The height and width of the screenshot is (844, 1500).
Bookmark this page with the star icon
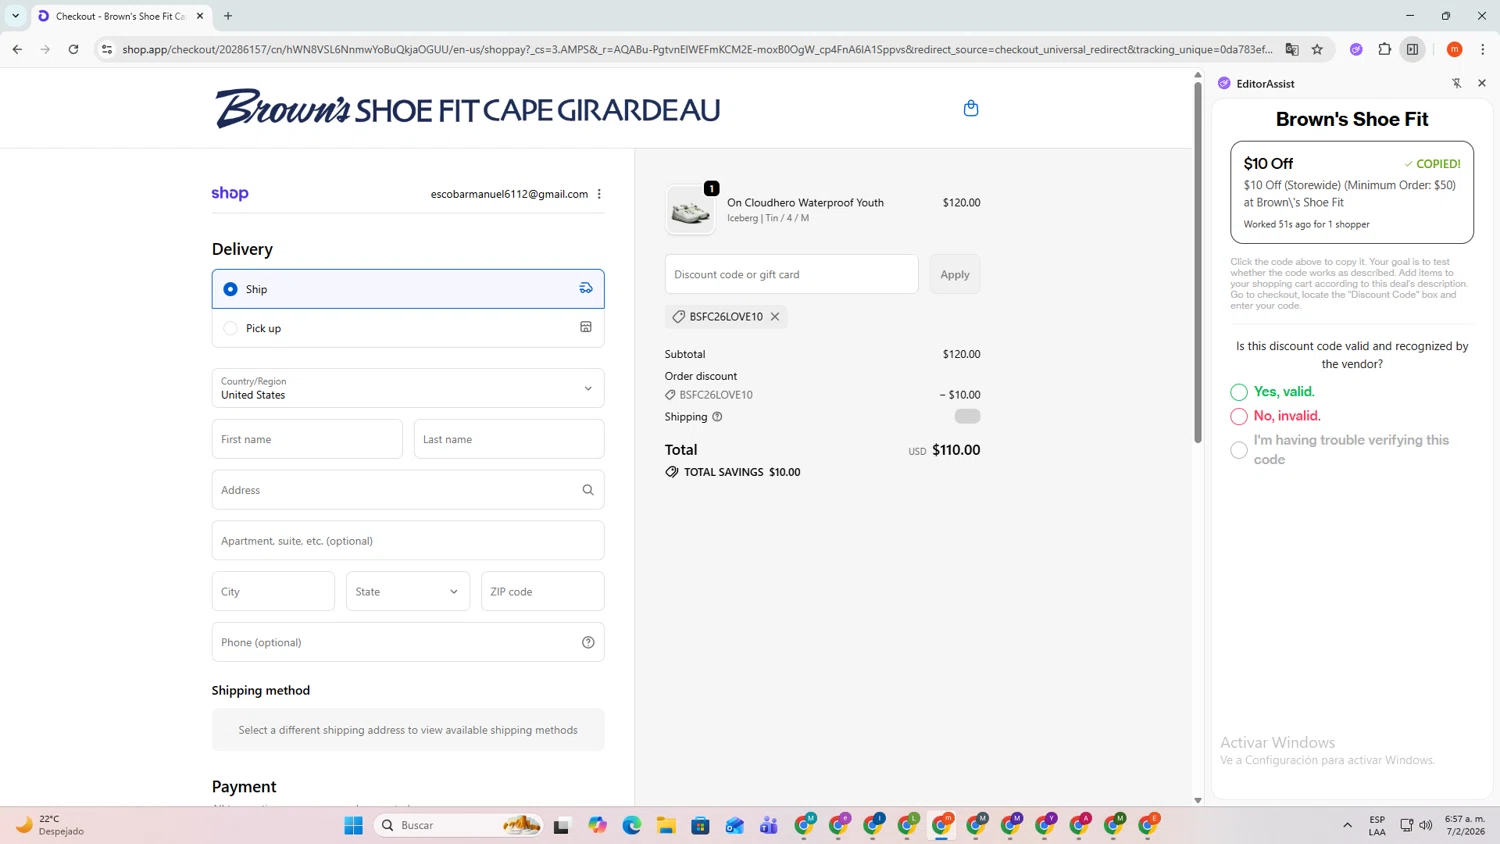pos(1317,49)
